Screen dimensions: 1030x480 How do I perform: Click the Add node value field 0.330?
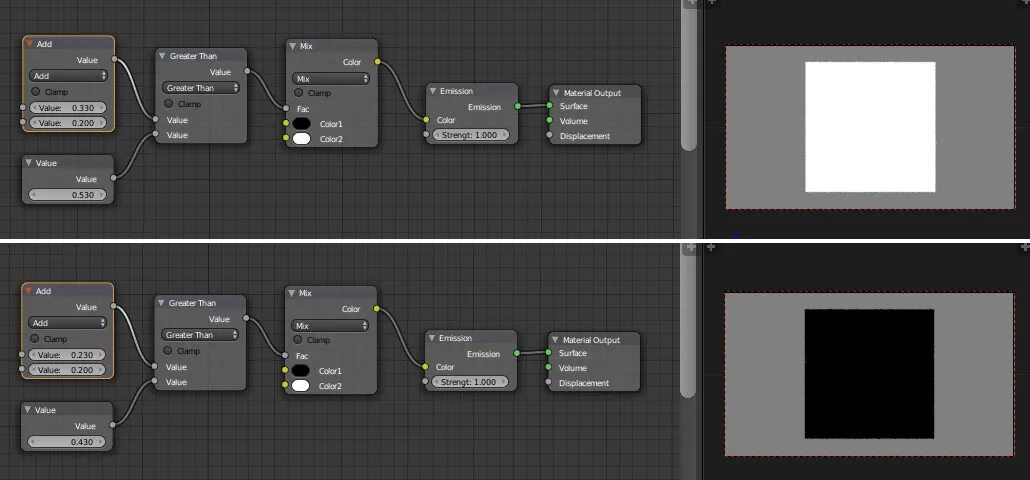[x=68, y=108]
